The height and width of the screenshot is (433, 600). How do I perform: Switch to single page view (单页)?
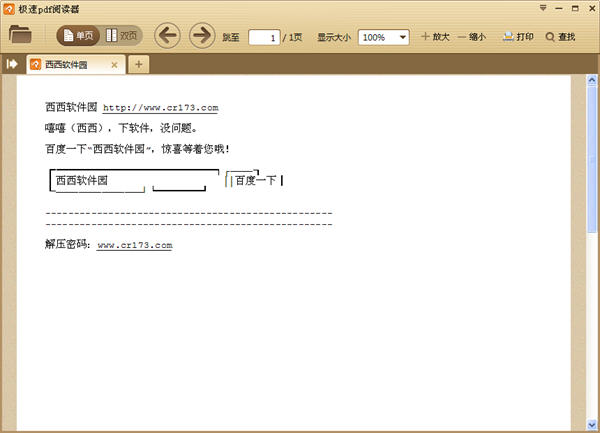click(78, 36)
